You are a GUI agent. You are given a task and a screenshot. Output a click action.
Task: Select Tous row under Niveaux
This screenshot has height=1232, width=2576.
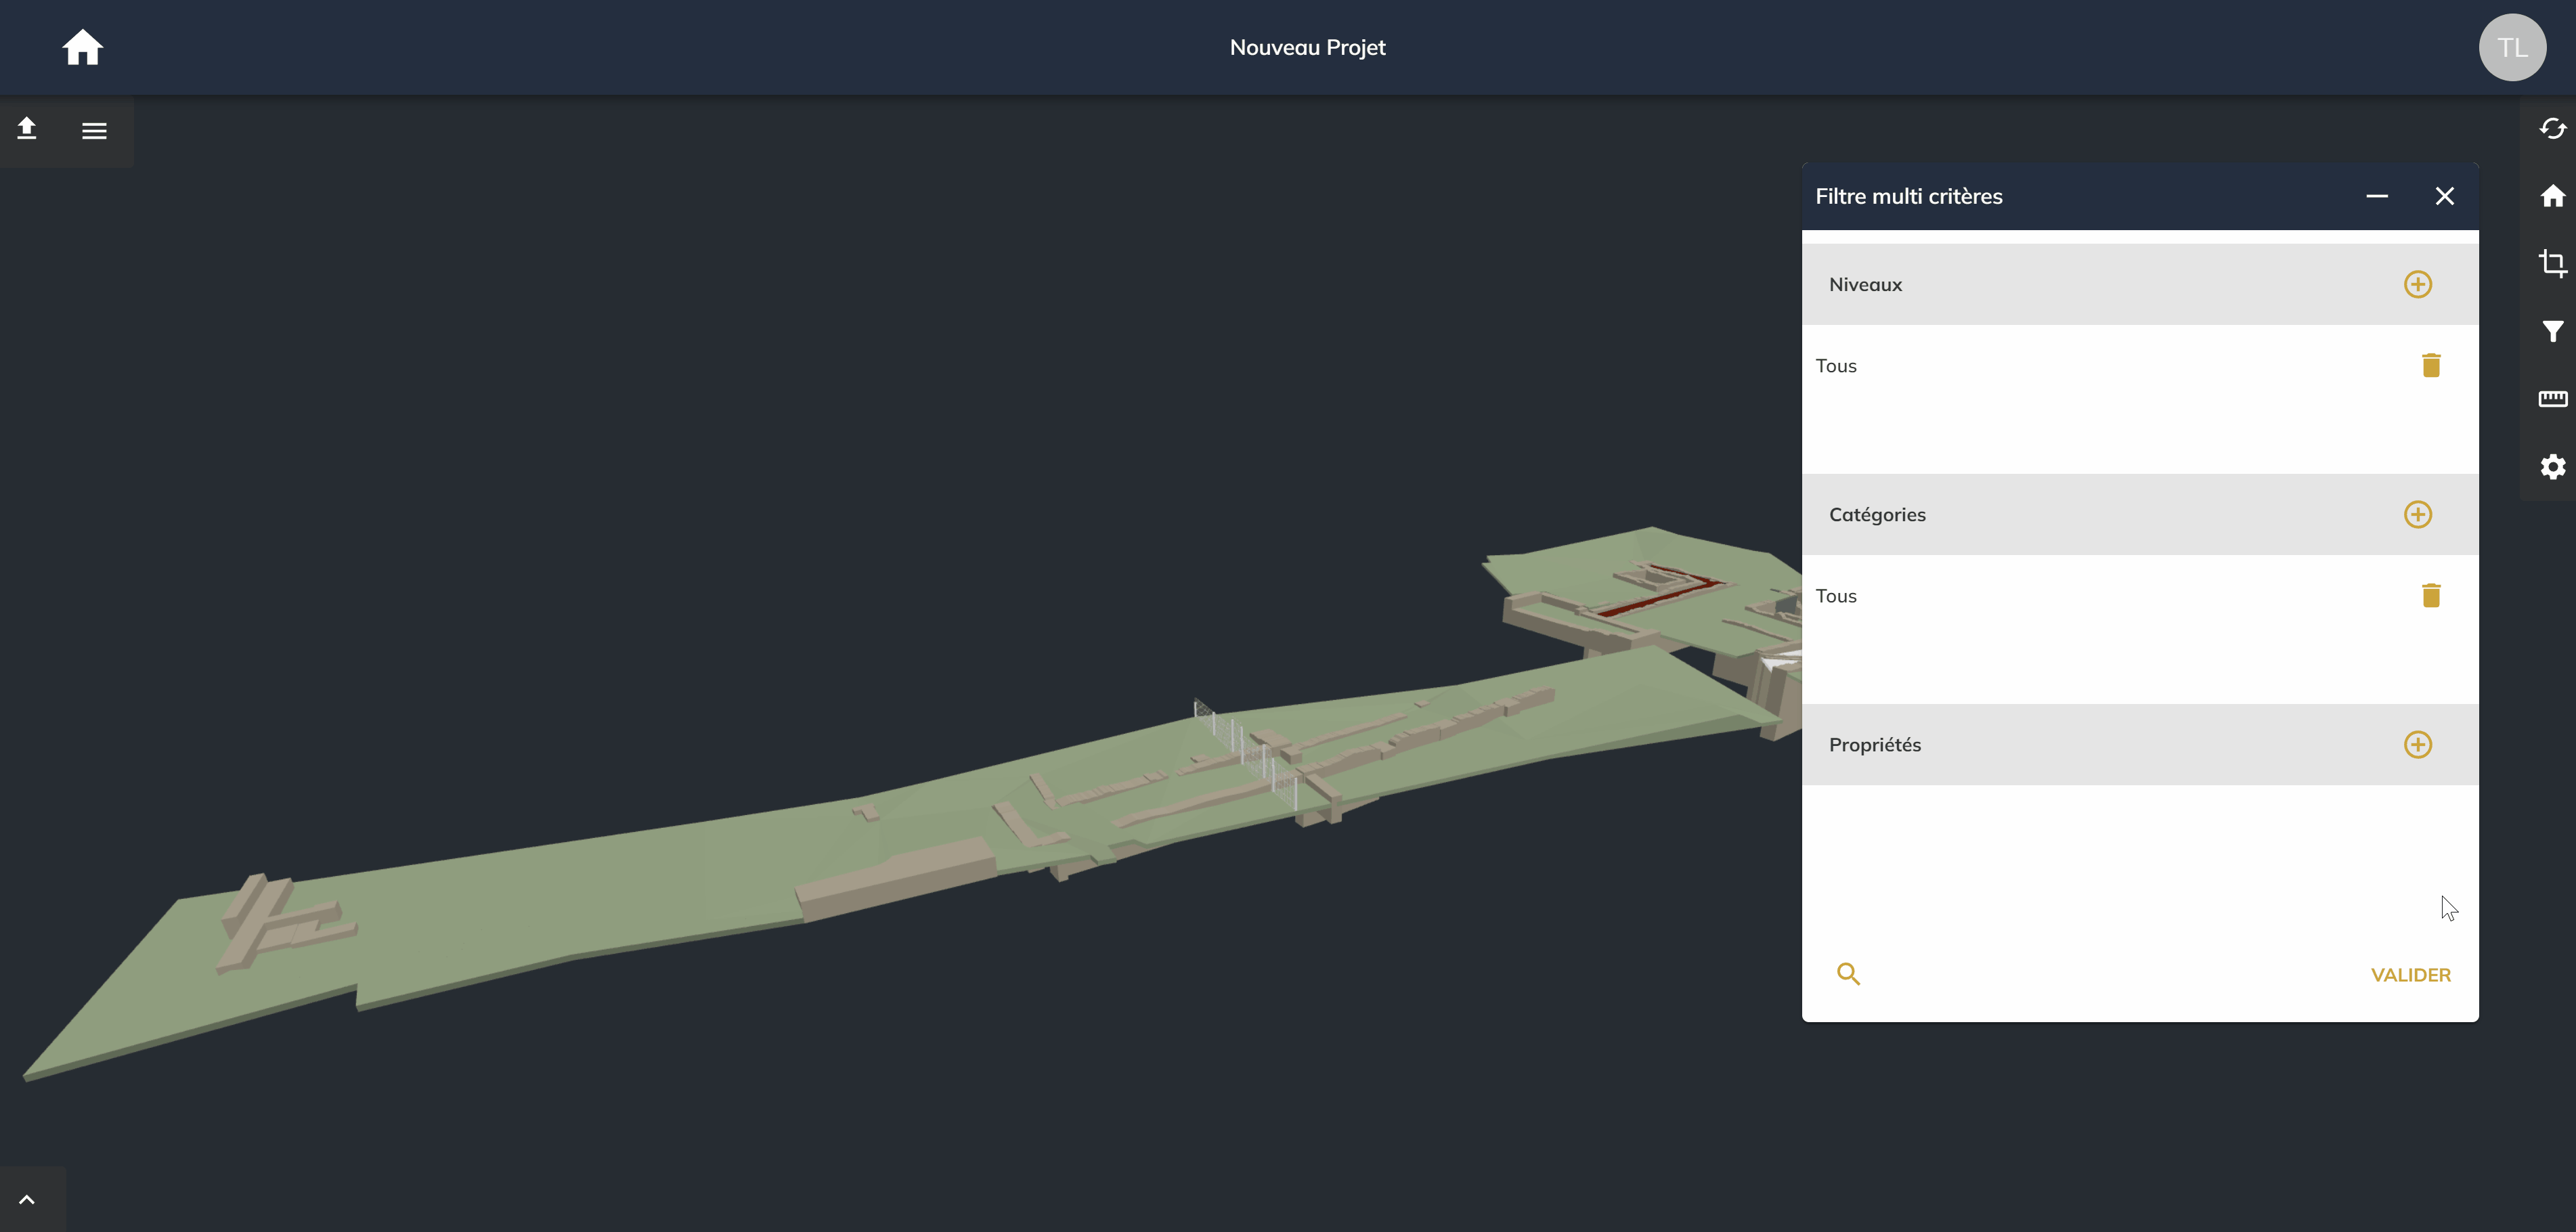(x=2139, y=365)
